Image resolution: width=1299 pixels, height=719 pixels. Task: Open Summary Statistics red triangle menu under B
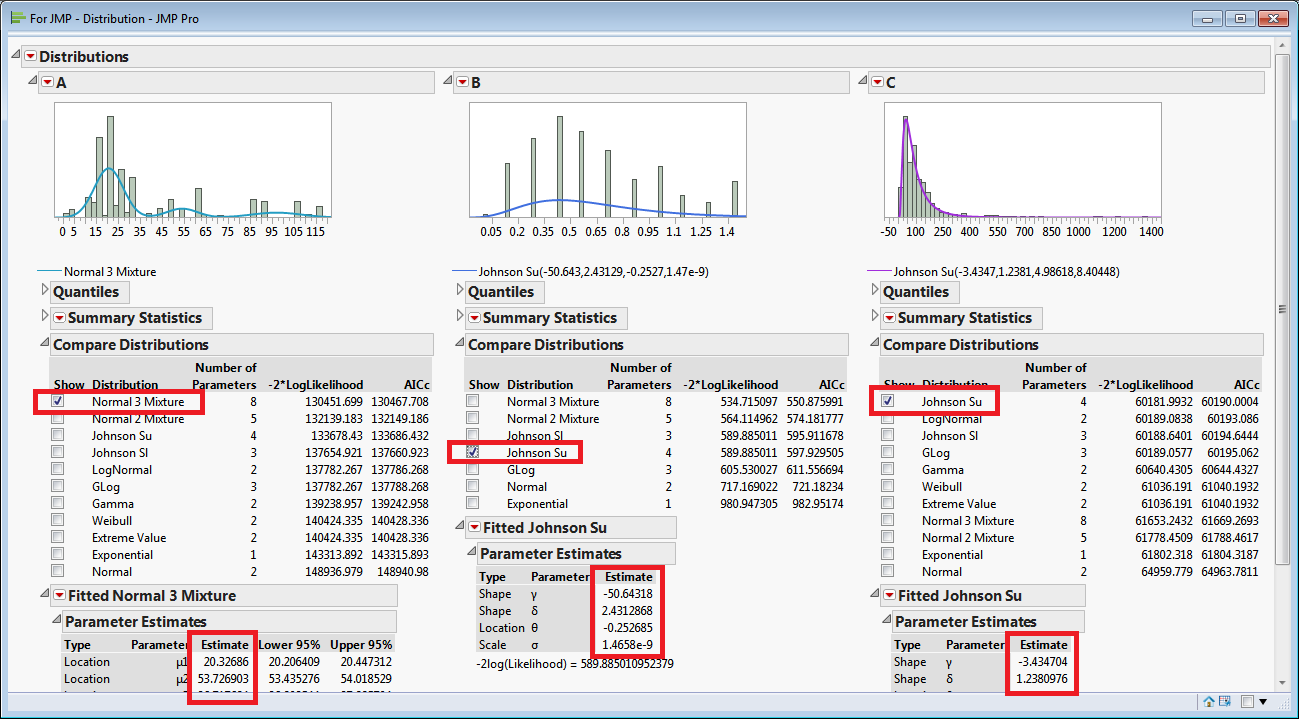point(474,318)
